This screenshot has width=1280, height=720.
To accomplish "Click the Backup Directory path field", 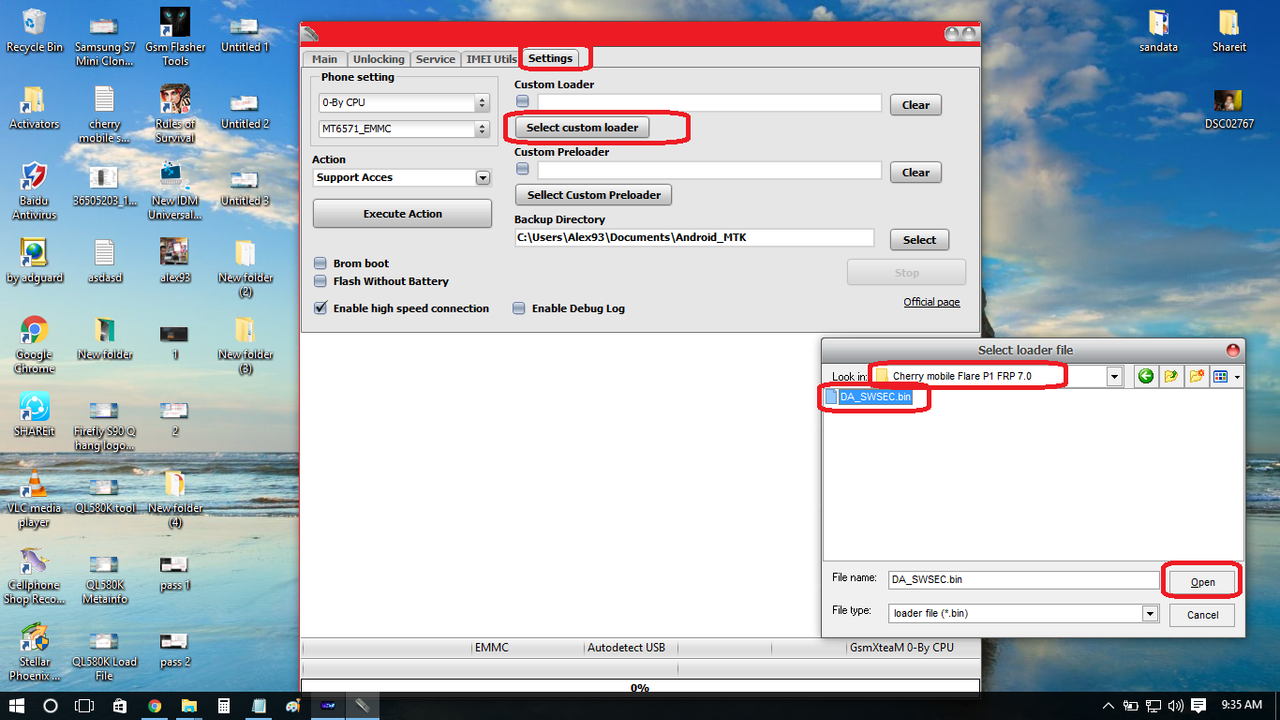I will coord(694,238).
